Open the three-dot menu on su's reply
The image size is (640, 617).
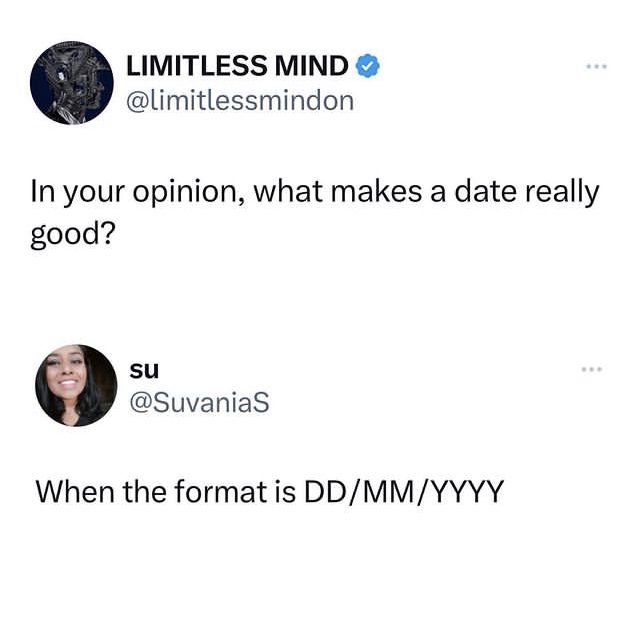(x=592, y=370)
